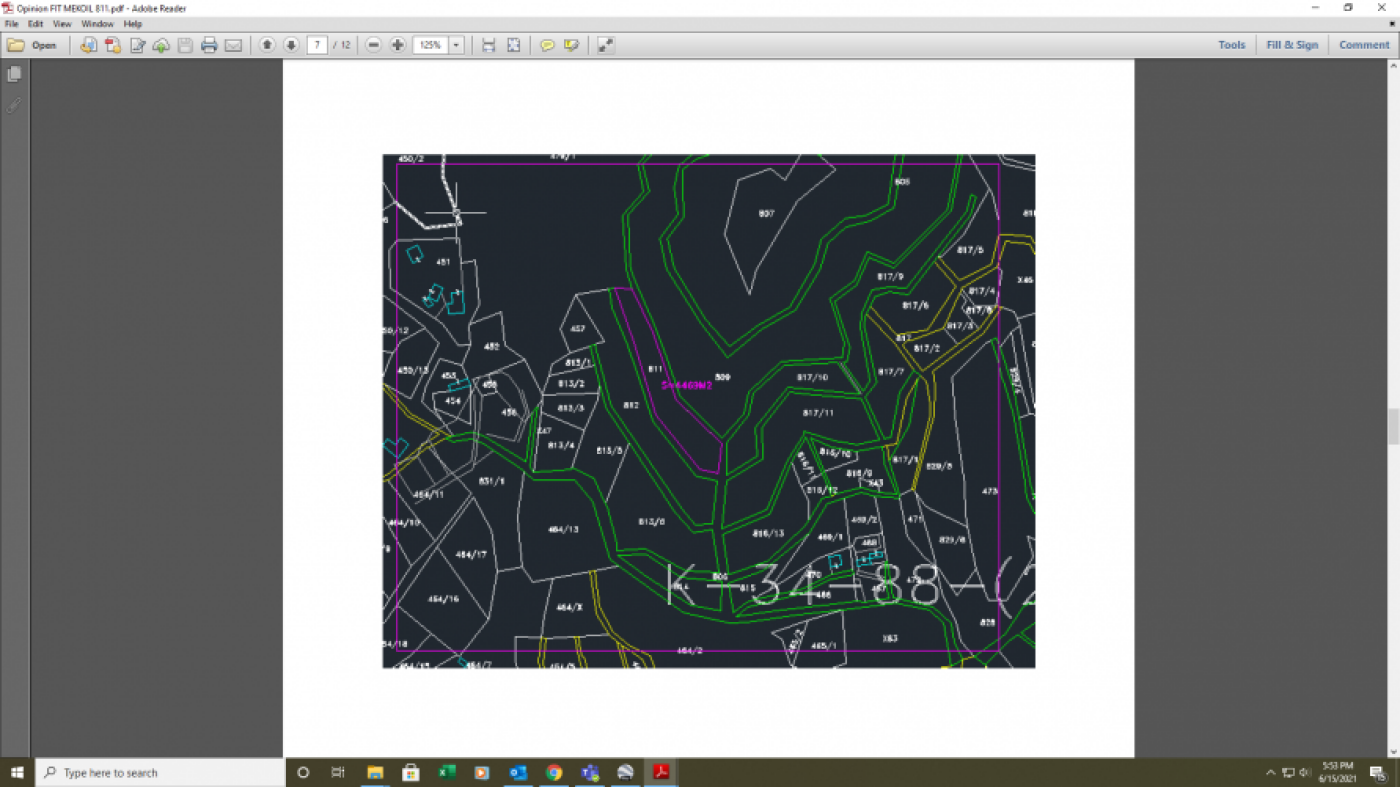The image size is (1400, 787).
Task: Click the email envelope toolbar icon
Action: click(x=233, y=45)
